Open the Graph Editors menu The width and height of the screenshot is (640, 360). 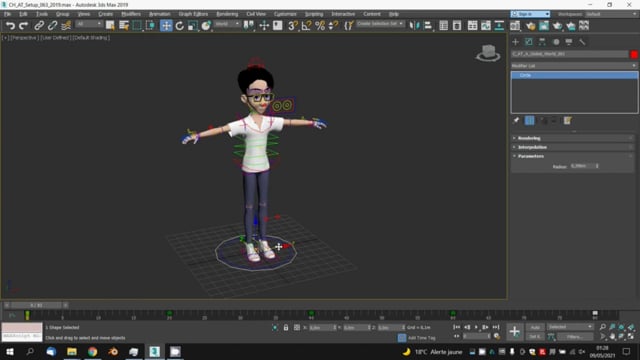(193, 14)
